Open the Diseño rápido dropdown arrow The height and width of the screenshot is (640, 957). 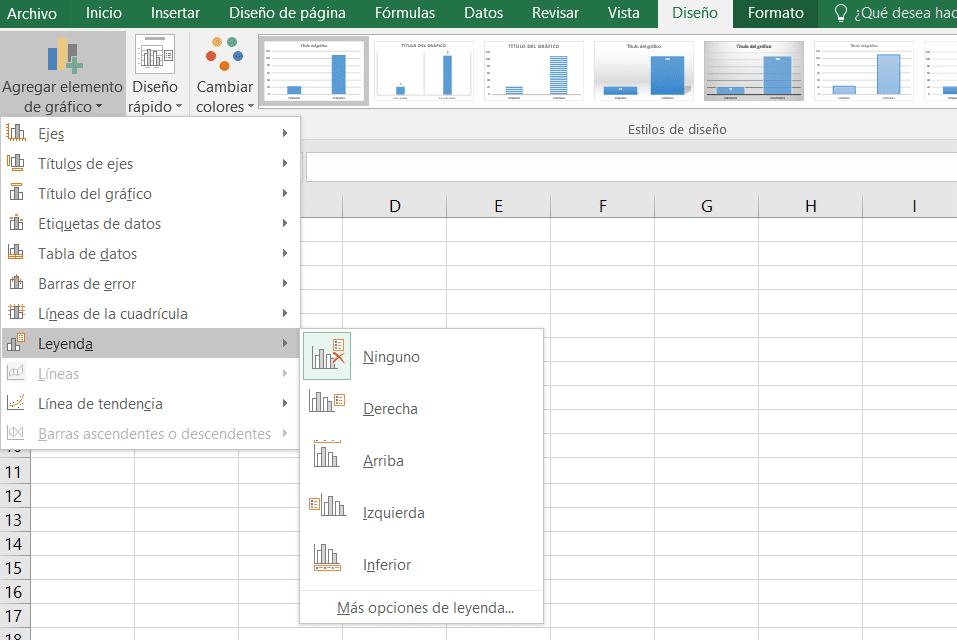pos(179,107)
